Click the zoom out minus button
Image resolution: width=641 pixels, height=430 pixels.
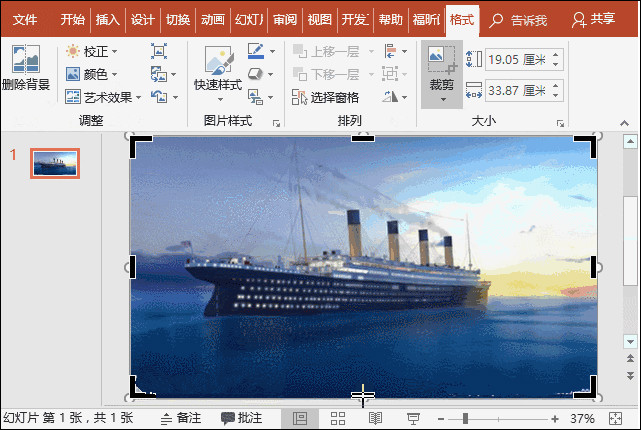pos(441,419)
